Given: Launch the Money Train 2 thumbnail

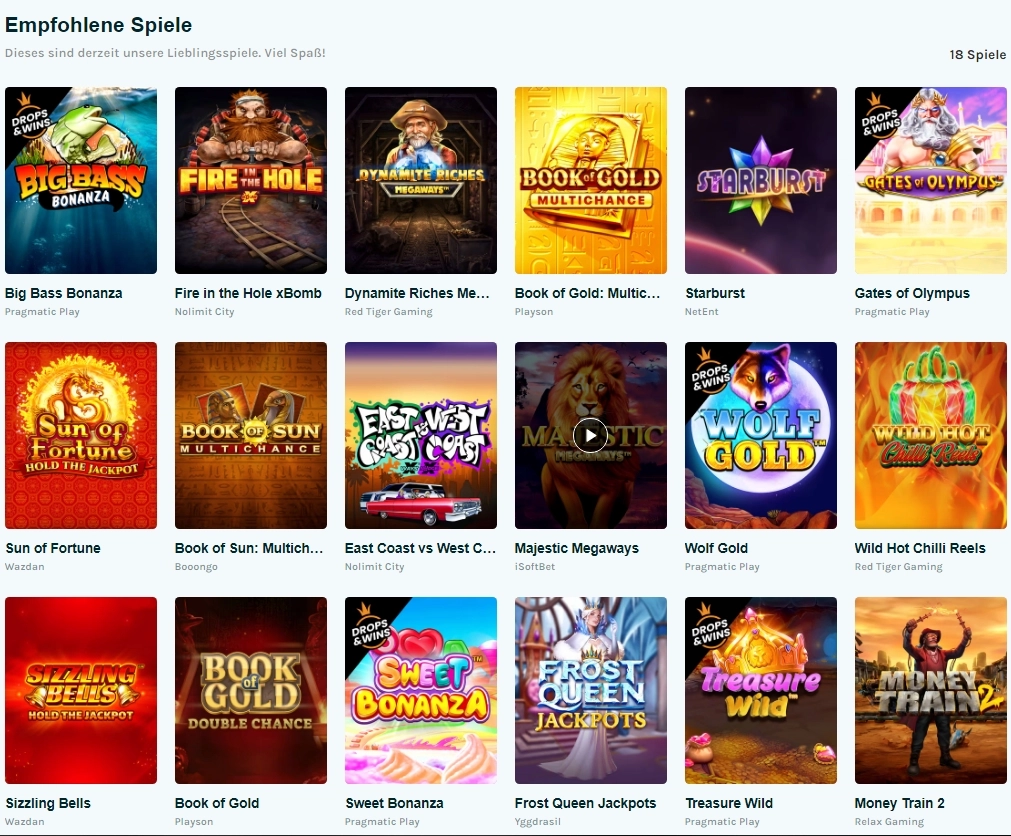Looking at the screenshot, I should [x=930, y=690].
